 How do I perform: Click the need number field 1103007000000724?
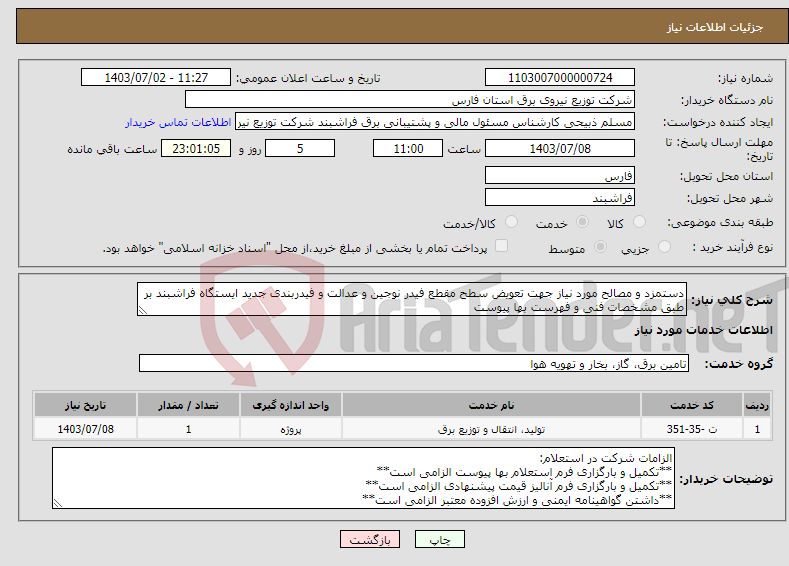click(560, 77)
